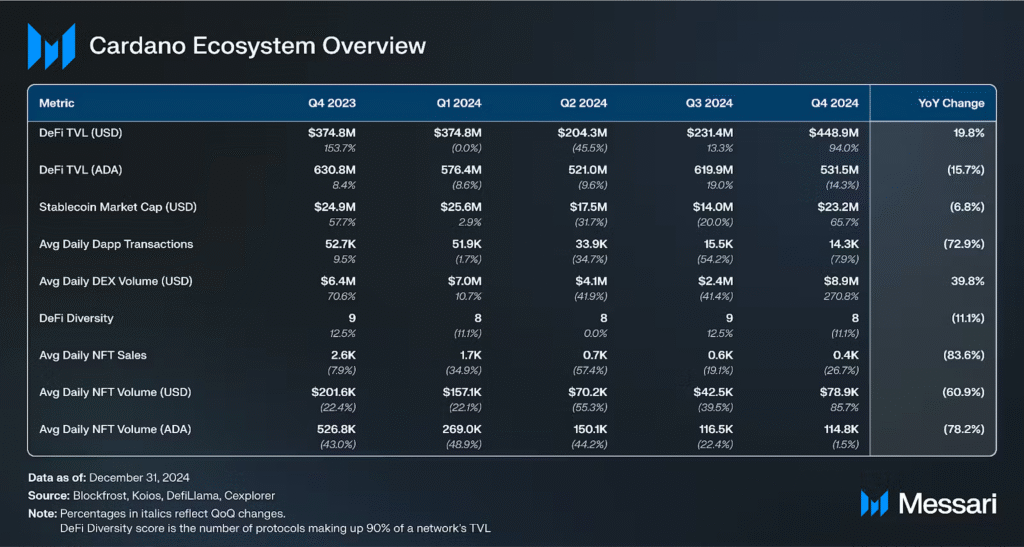Screen dimensions: 1024x547
Task: Click the Messari logo icon at bottom right
Action: coord(874,503)
